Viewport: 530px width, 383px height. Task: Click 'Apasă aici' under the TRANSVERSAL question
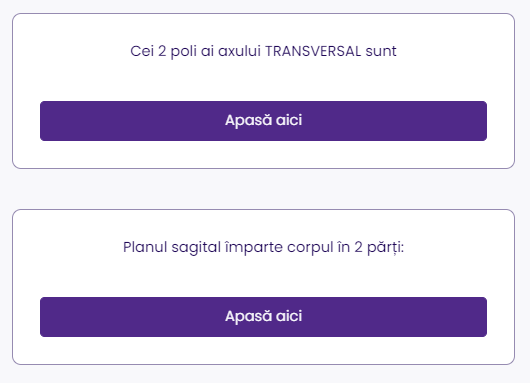[x=263, y=121]
